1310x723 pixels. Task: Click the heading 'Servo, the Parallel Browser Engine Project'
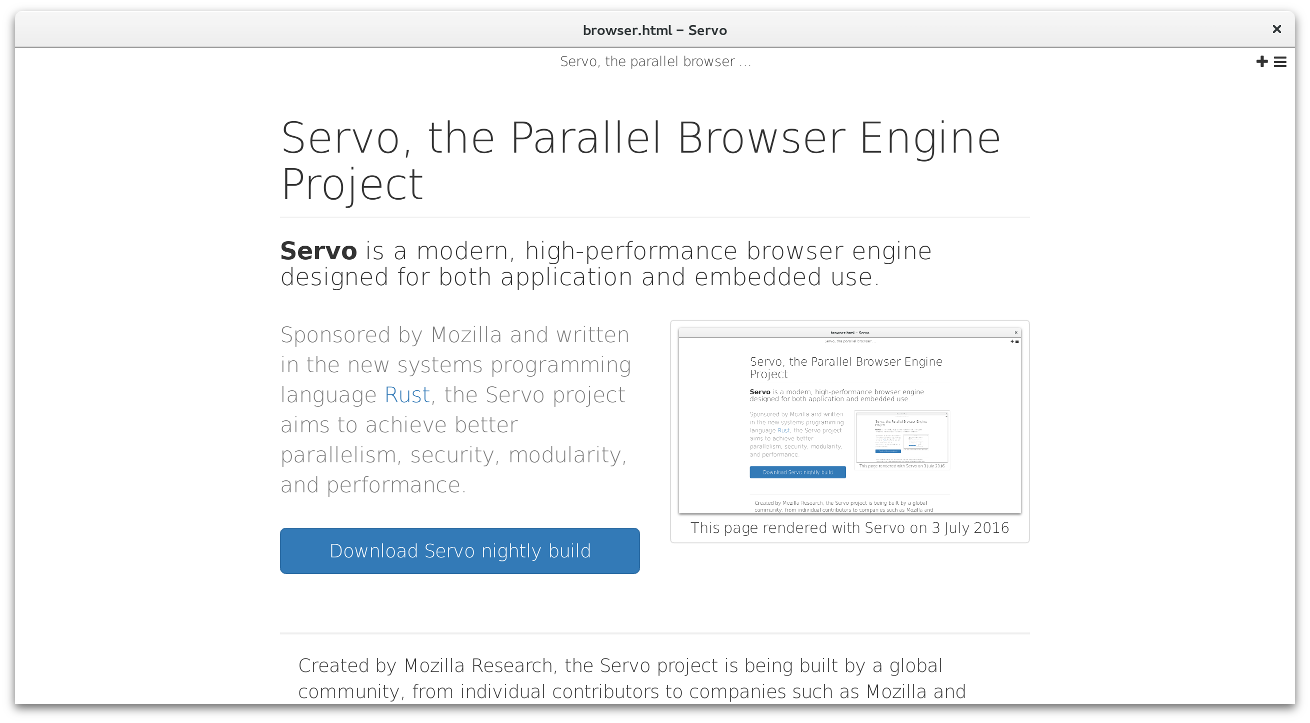click(640, 160)
